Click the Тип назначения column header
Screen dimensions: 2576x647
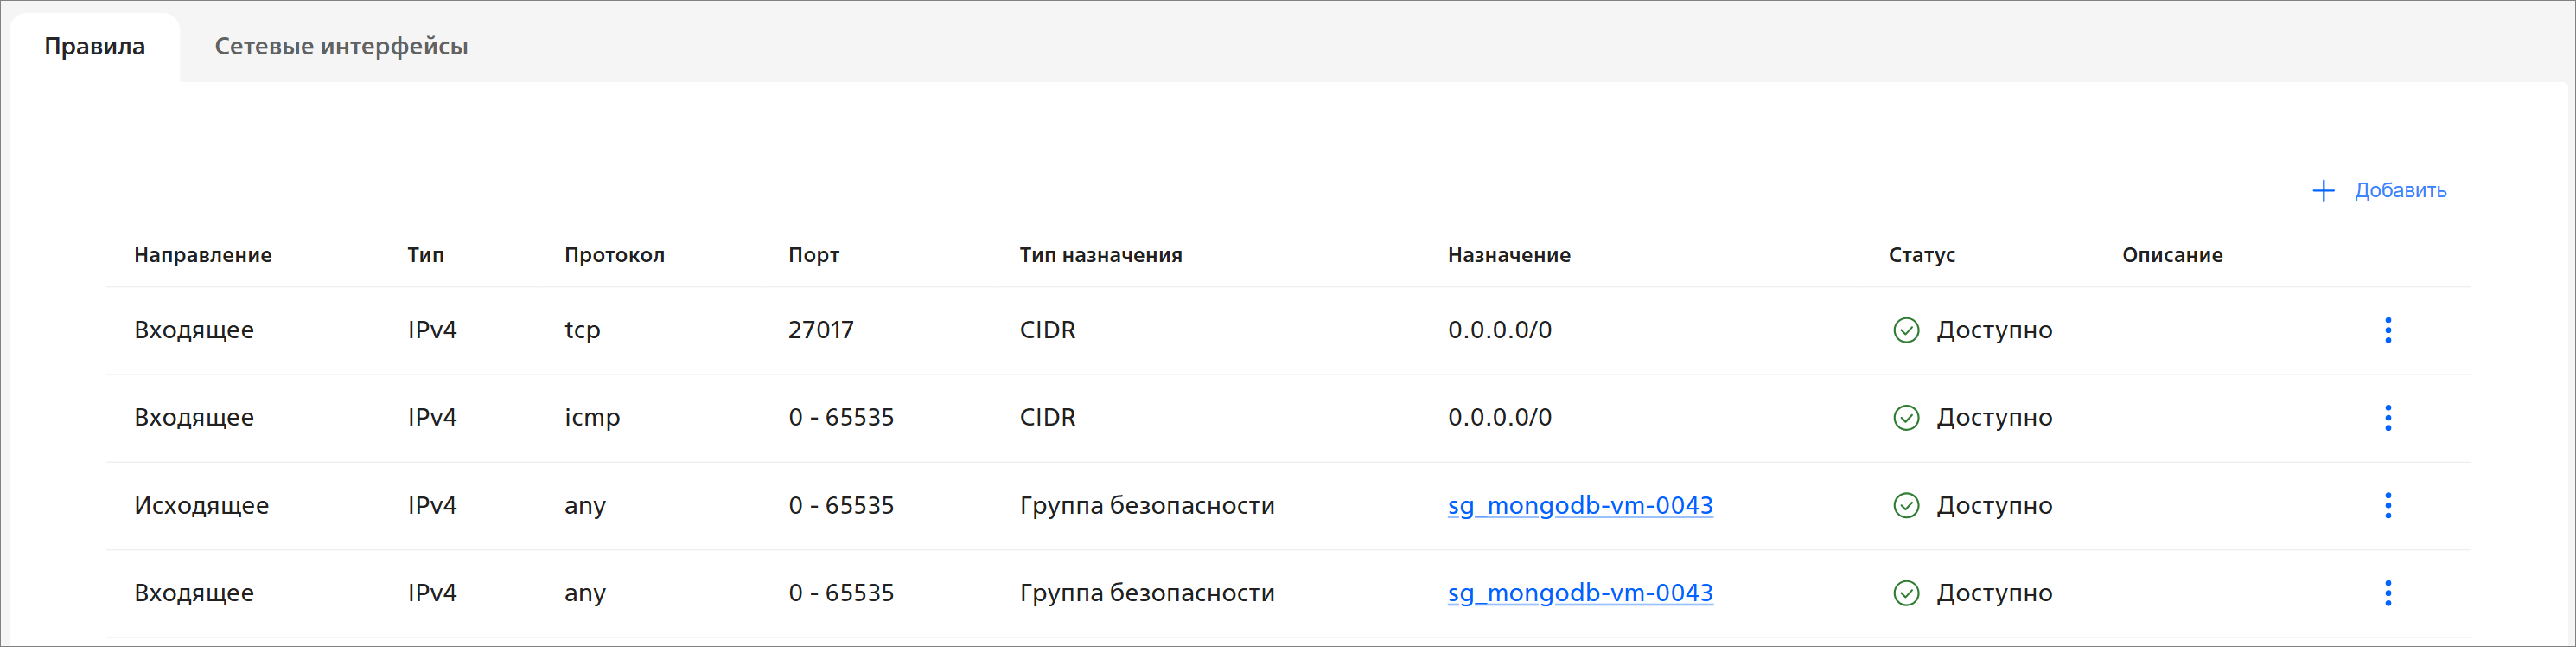point(1100,255)
